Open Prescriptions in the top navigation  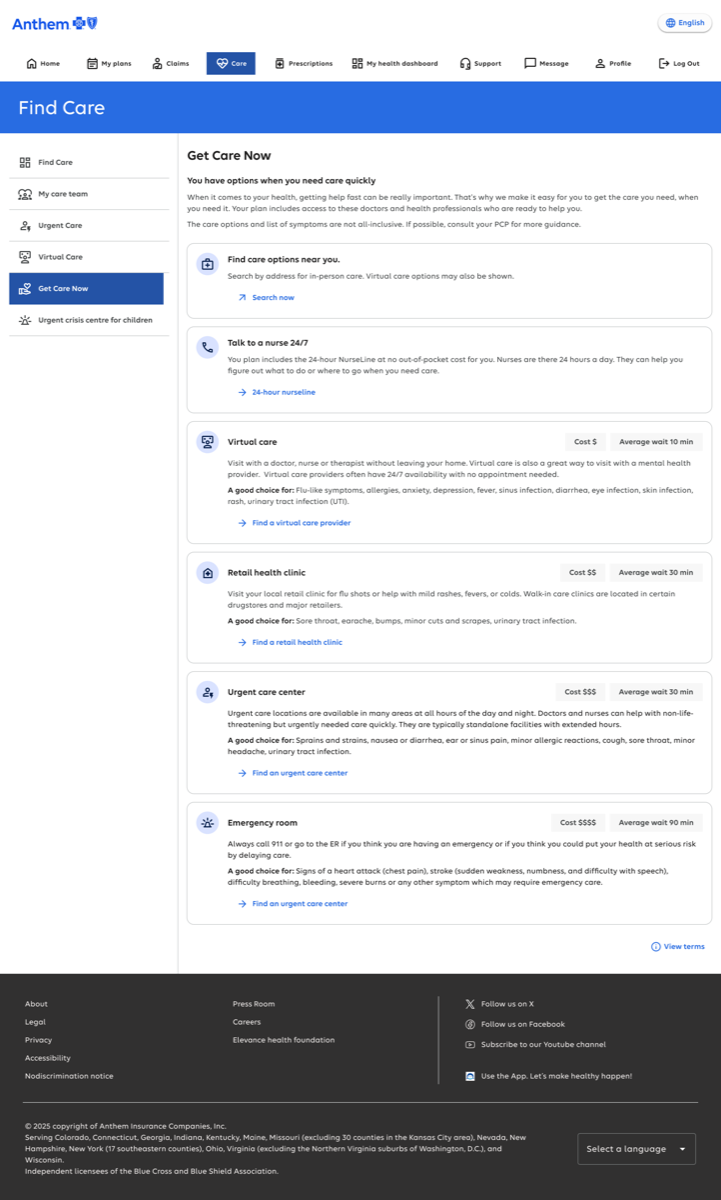tap(303, 63)
